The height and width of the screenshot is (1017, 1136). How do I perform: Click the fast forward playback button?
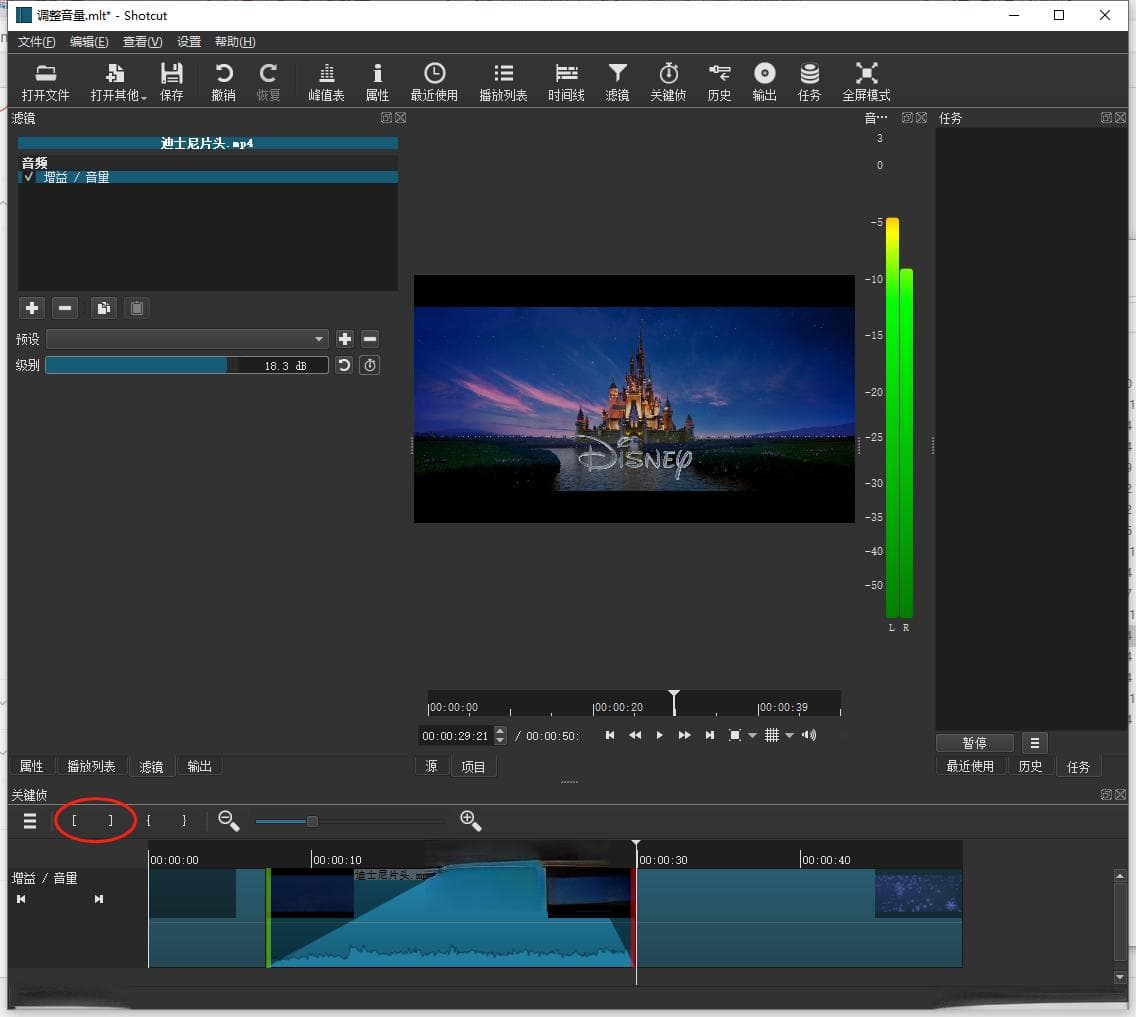point(685,735)
